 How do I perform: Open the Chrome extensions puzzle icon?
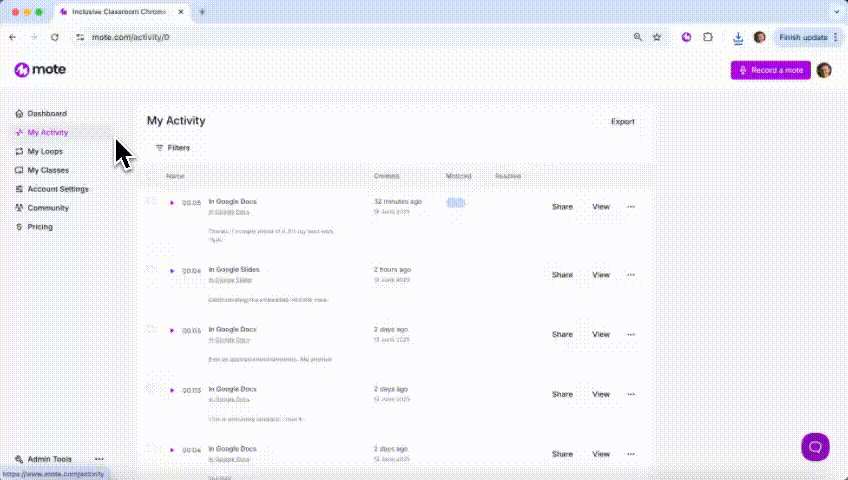pyautogui.click(x=708, y=37)
